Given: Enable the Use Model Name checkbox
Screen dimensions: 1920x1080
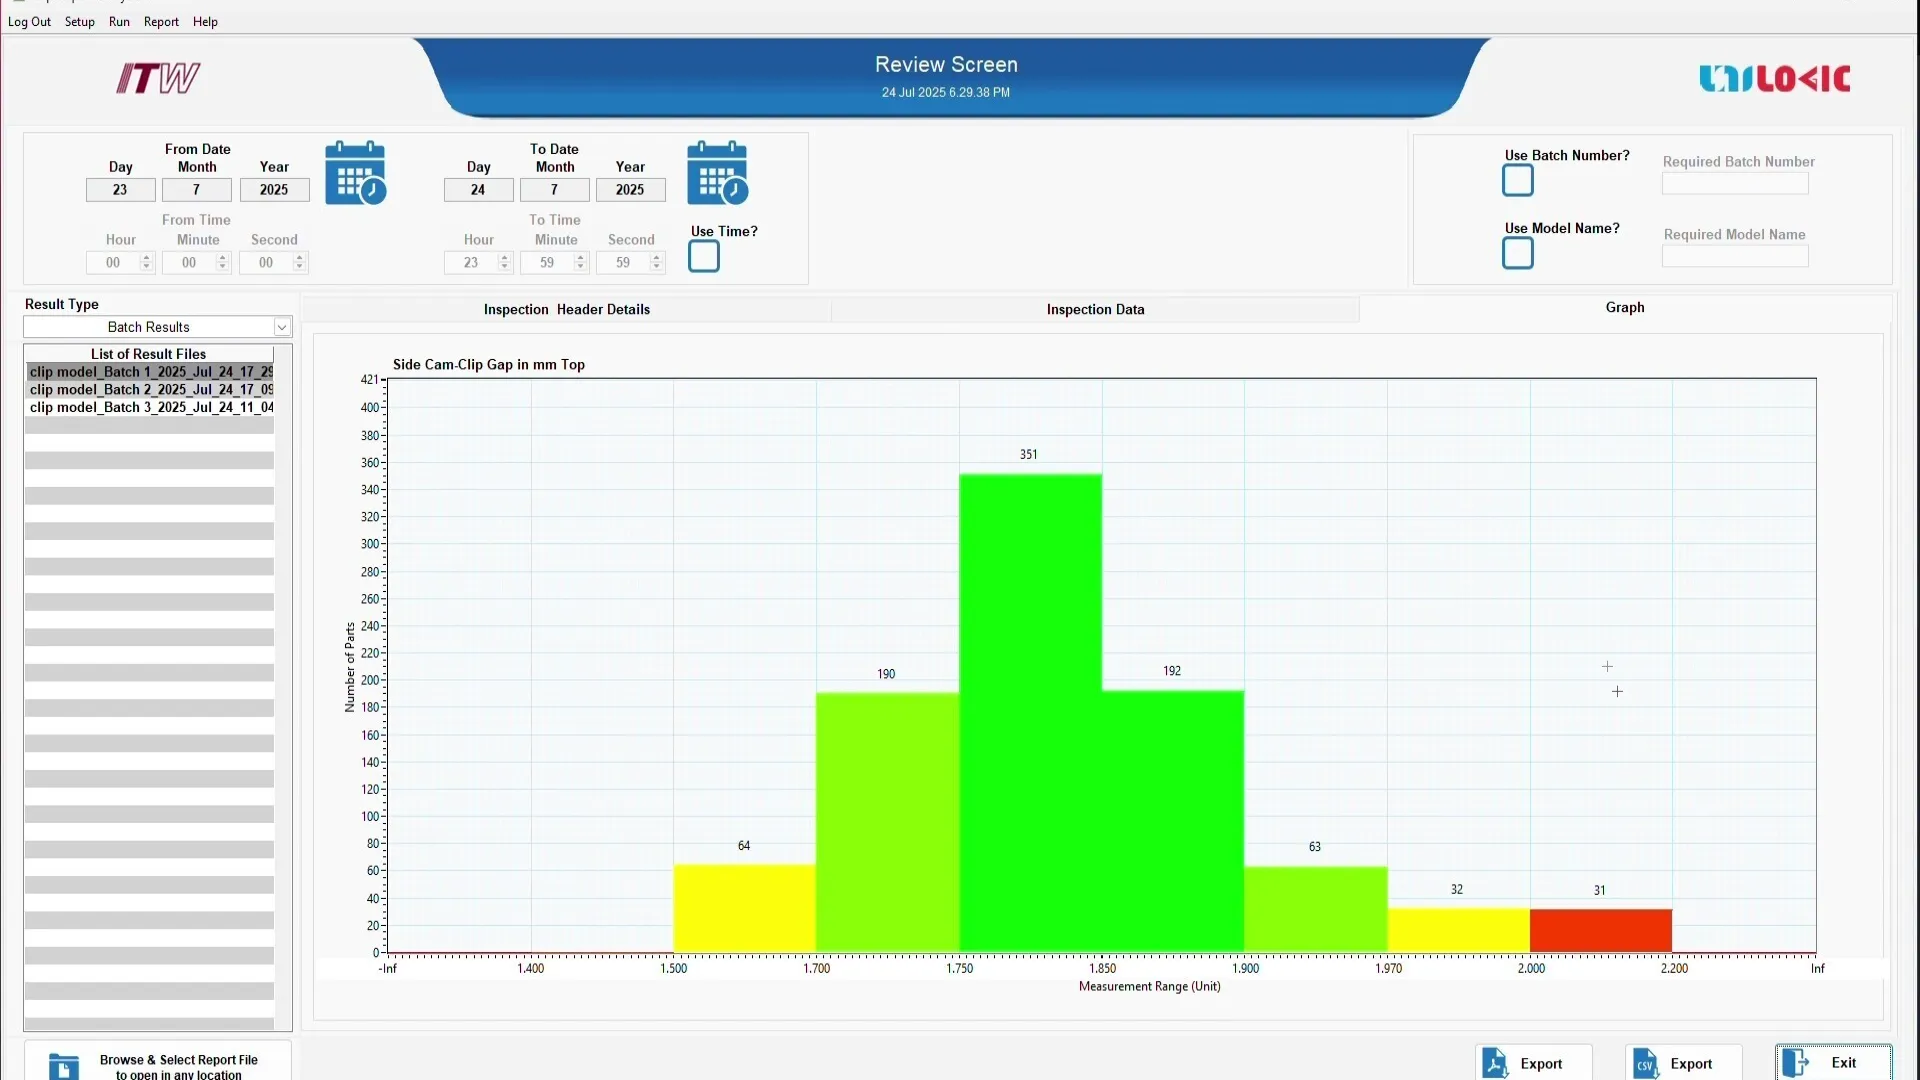Looking at the screenshot, I should coord(1516,253).
